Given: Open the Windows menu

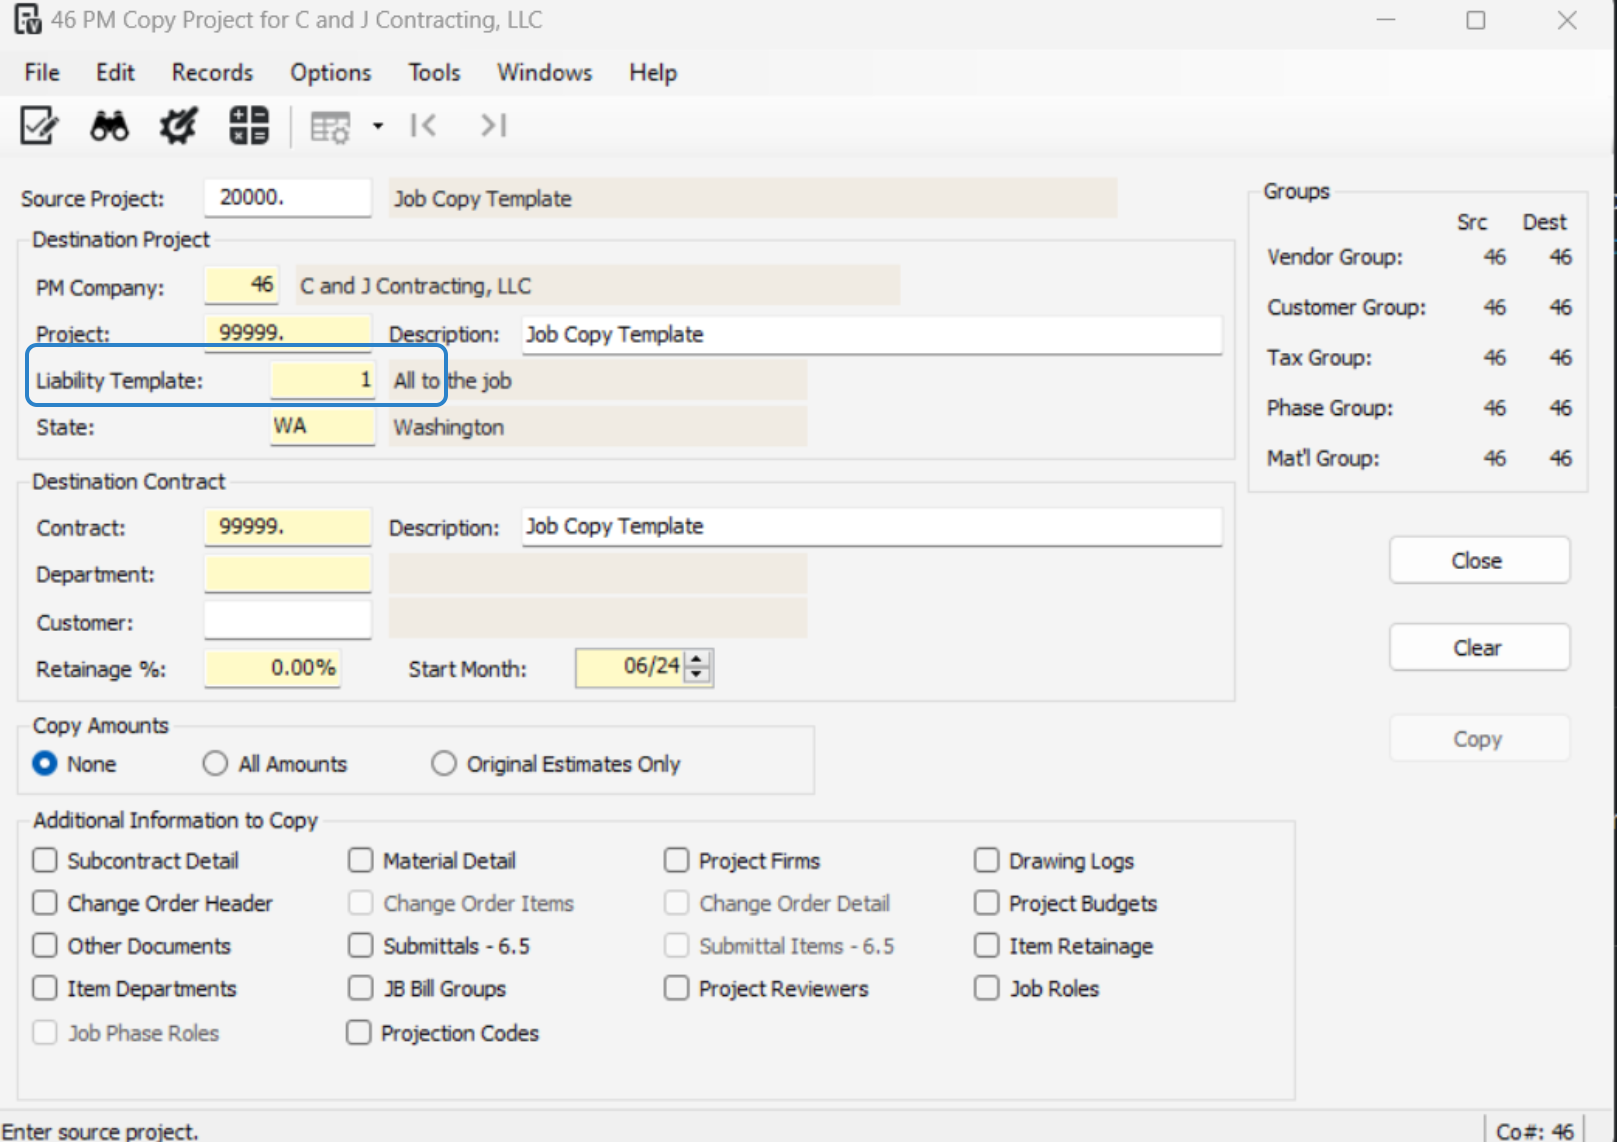Looking at the screenshot, I should tap(545, 73).
